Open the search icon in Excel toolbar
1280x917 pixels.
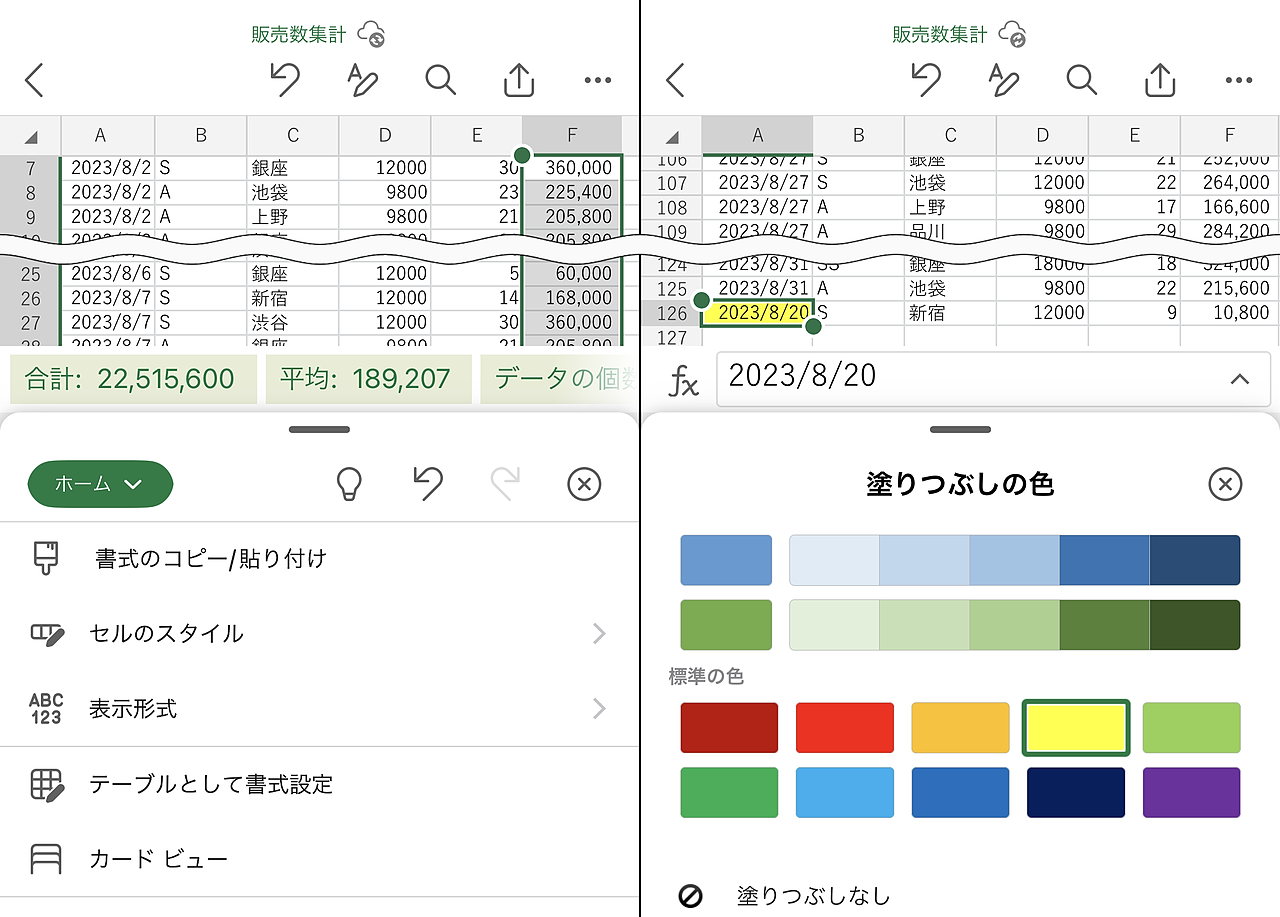[440, 80]
